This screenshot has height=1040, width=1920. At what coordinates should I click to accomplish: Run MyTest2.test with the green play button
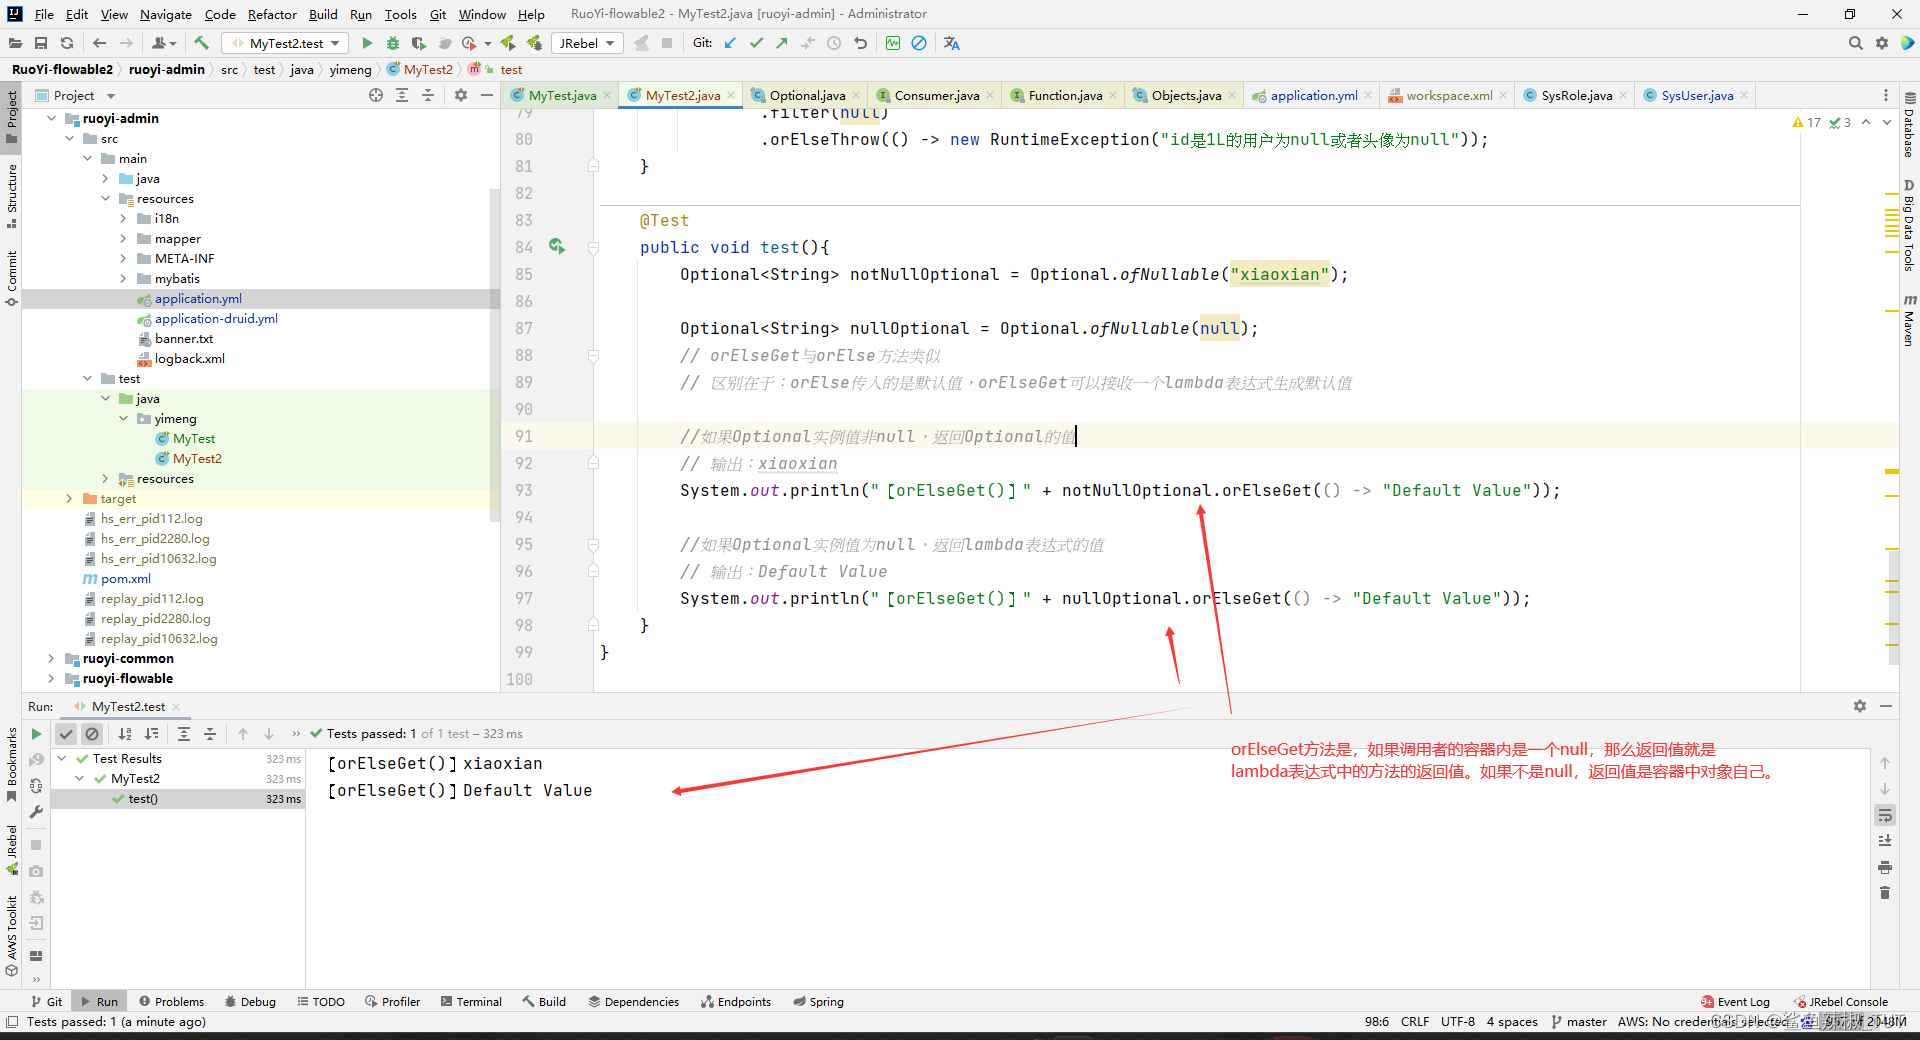tap(367, 43)
